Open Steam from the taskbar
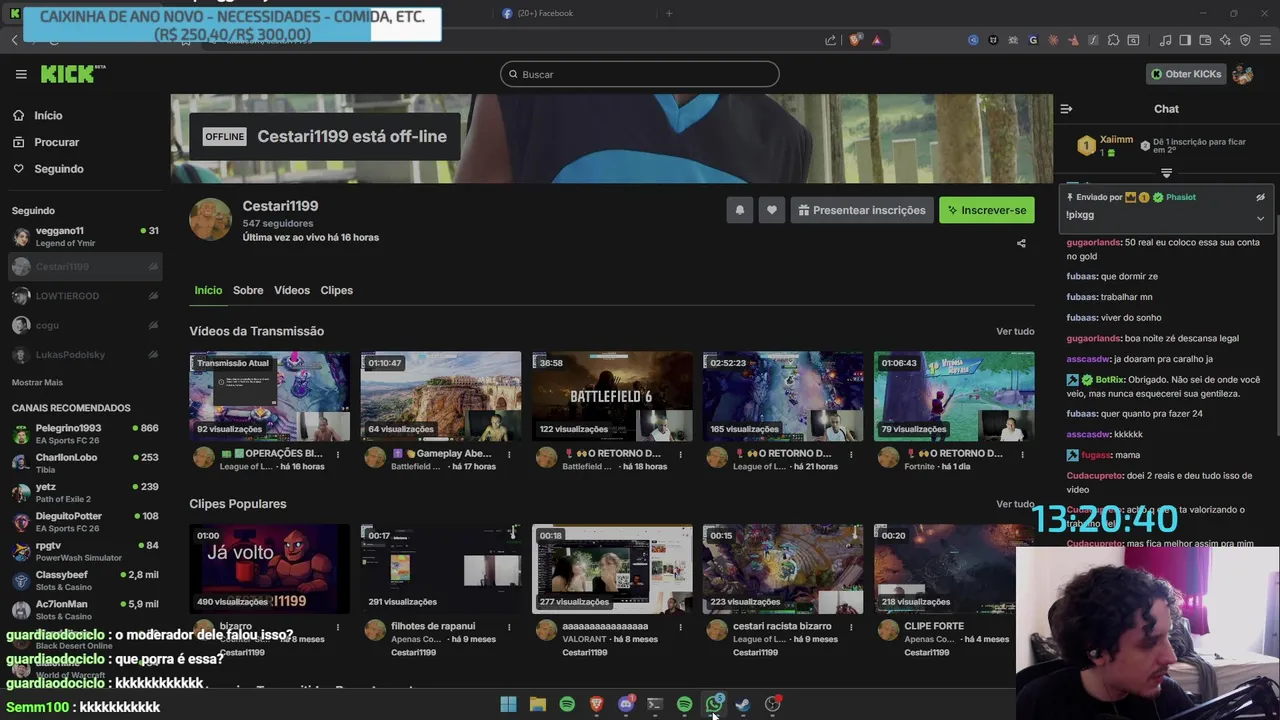This screenshot has height=720, width=1280. click(743, 704)
